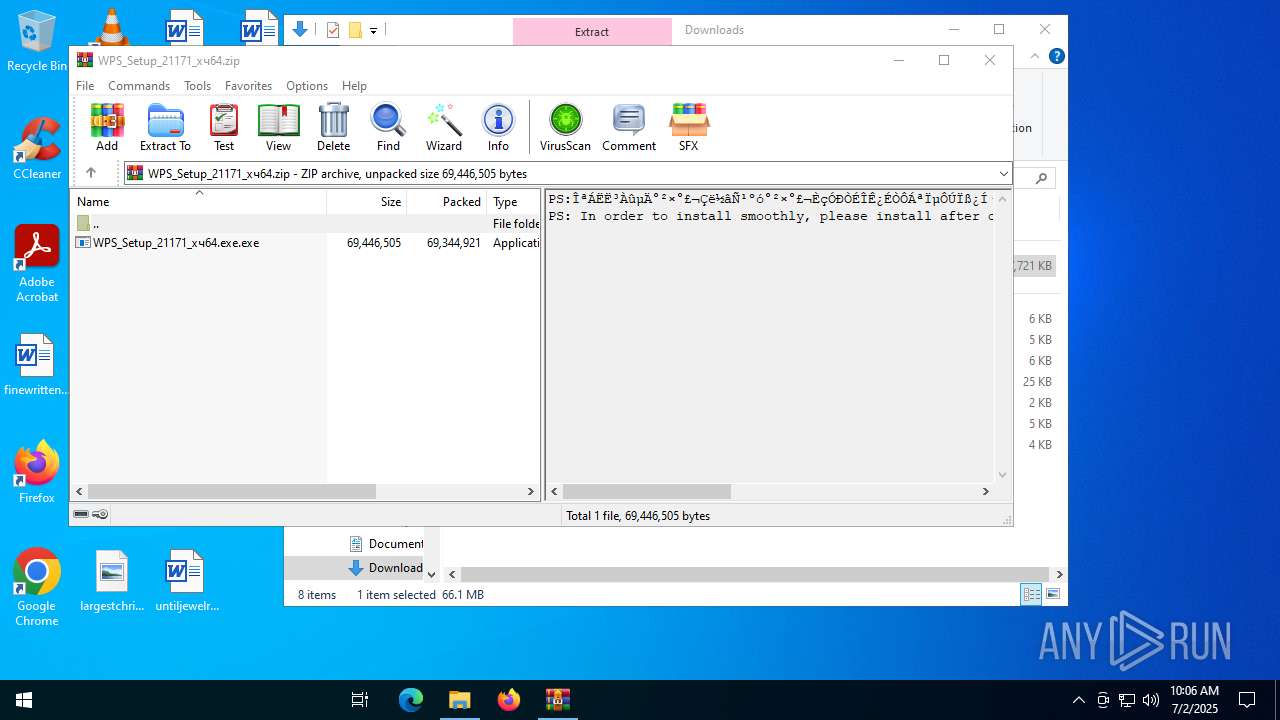The height and width of the screenshot is (720, 1280).
Task: Select the Downloads folder in Explorer tree
Action: click(386, 567)
